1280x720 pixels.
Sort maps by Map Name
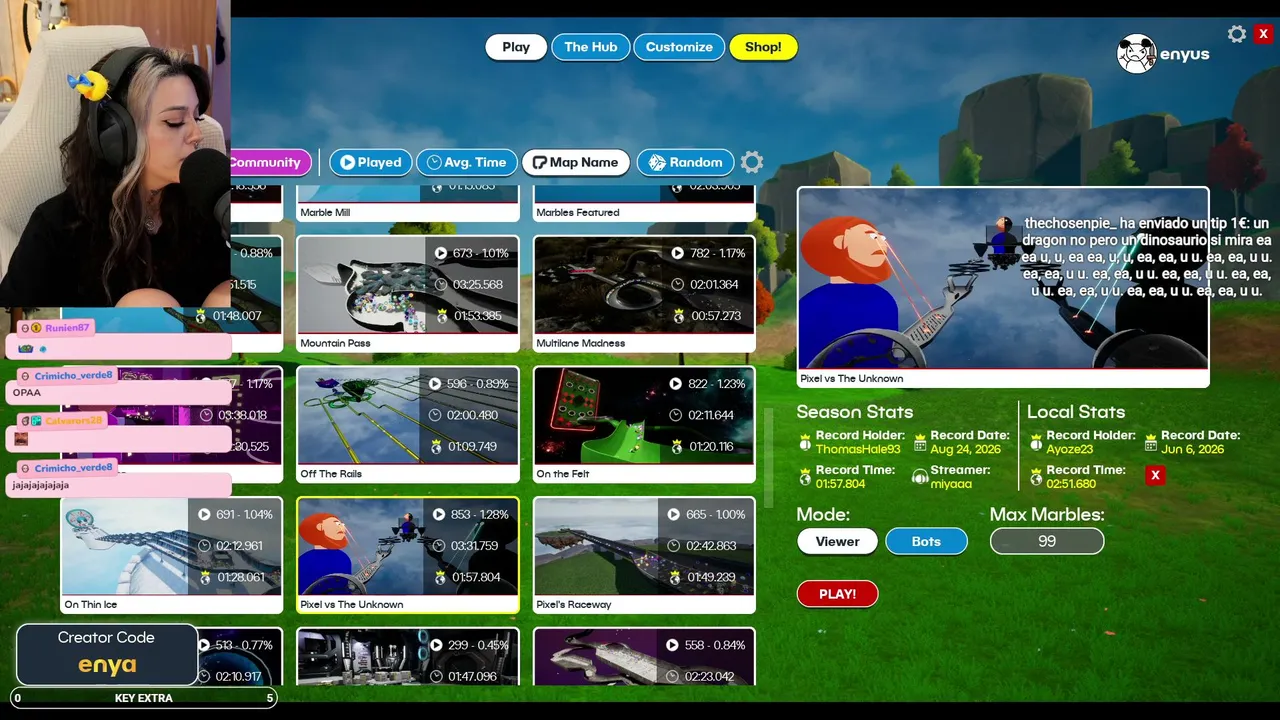tap(576, 162)
